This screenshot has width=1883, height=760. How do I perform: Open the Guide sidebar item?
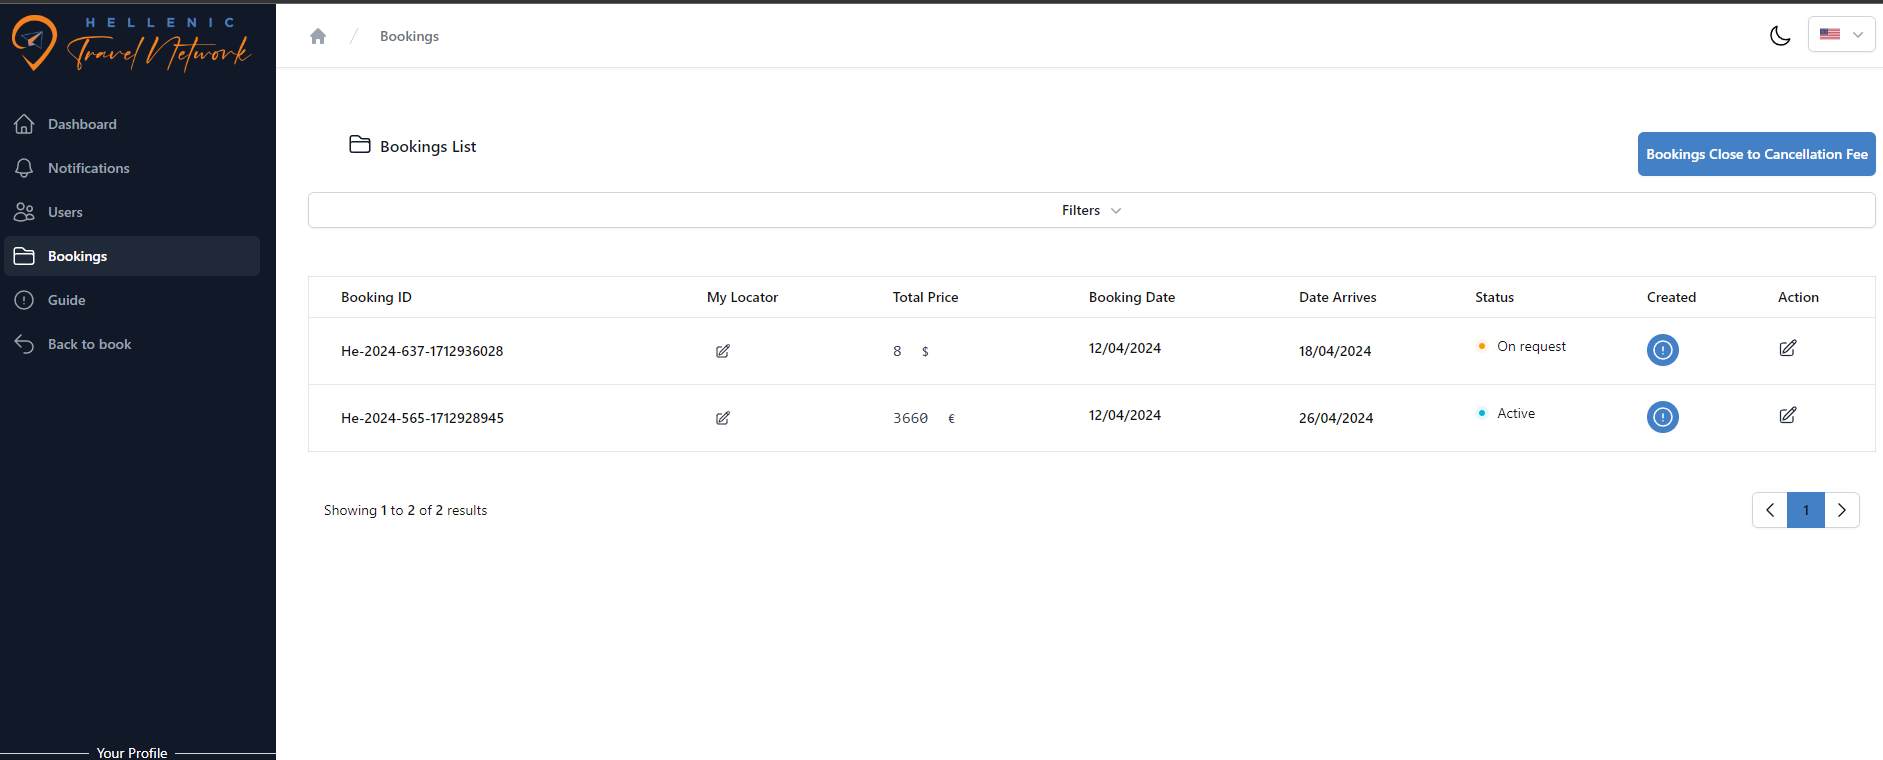[x=66, y=300]
